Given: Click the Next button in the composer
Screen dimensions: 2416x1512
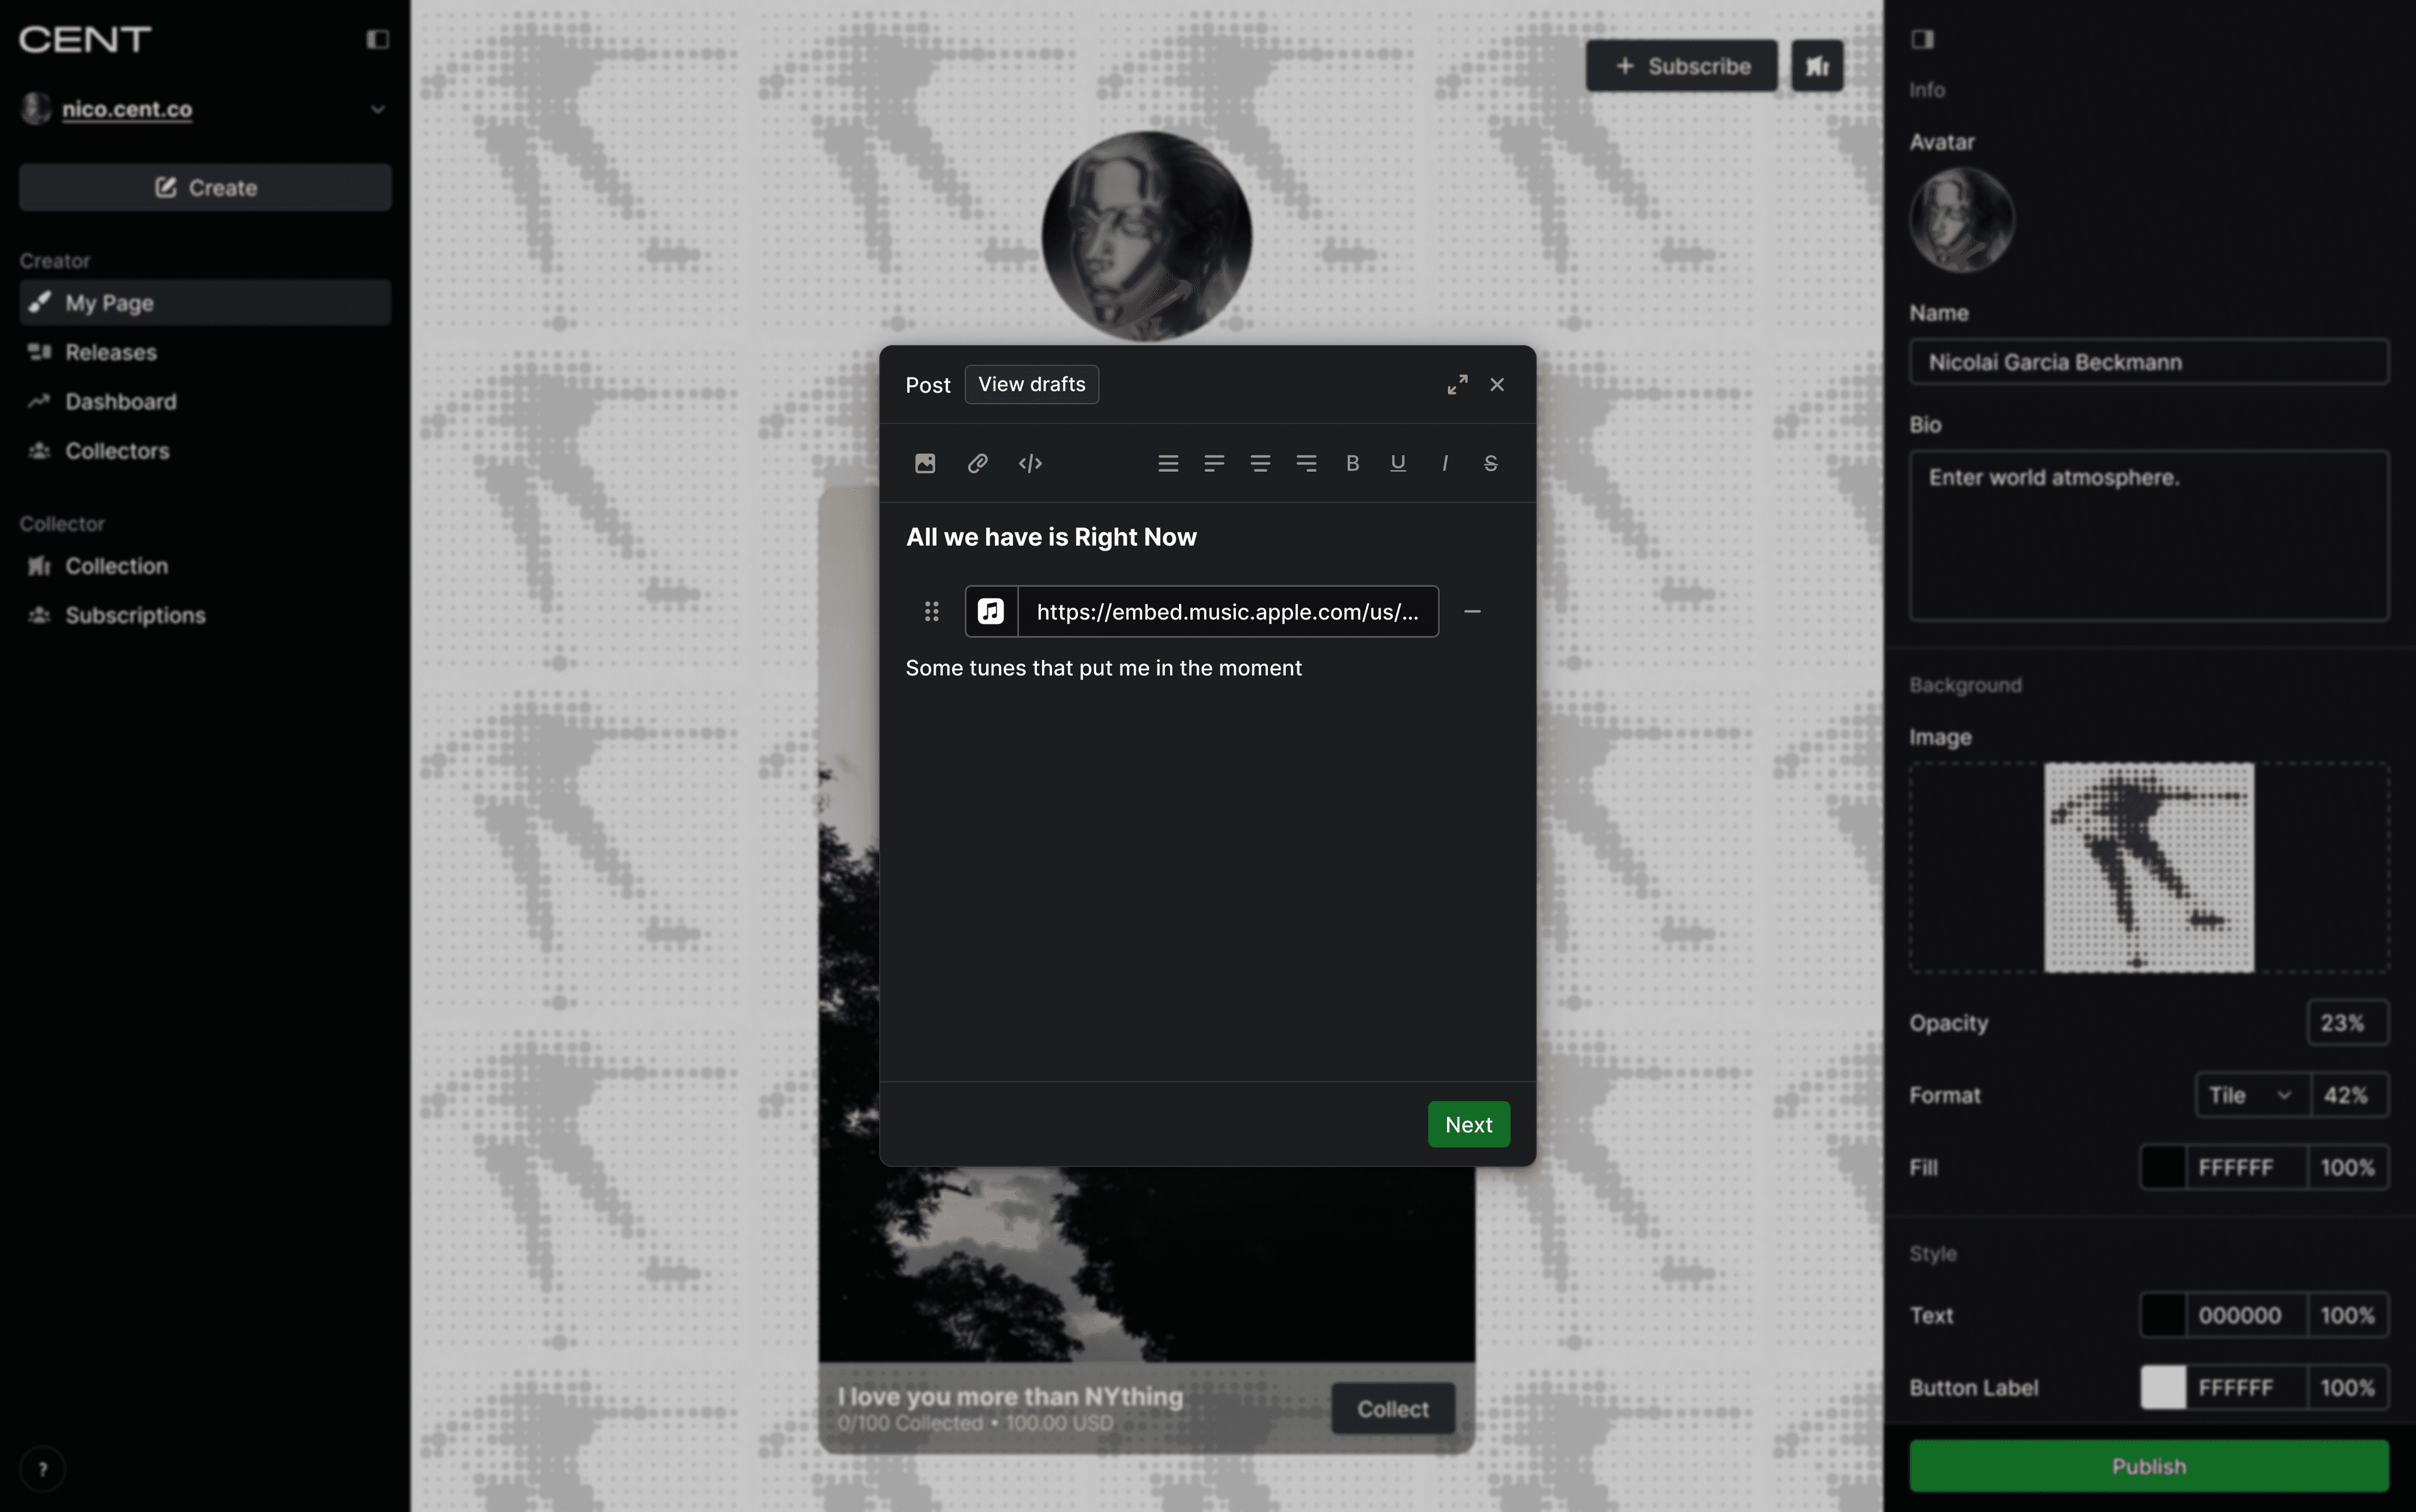Looking at the screenshot, I should (1468, 1124).
